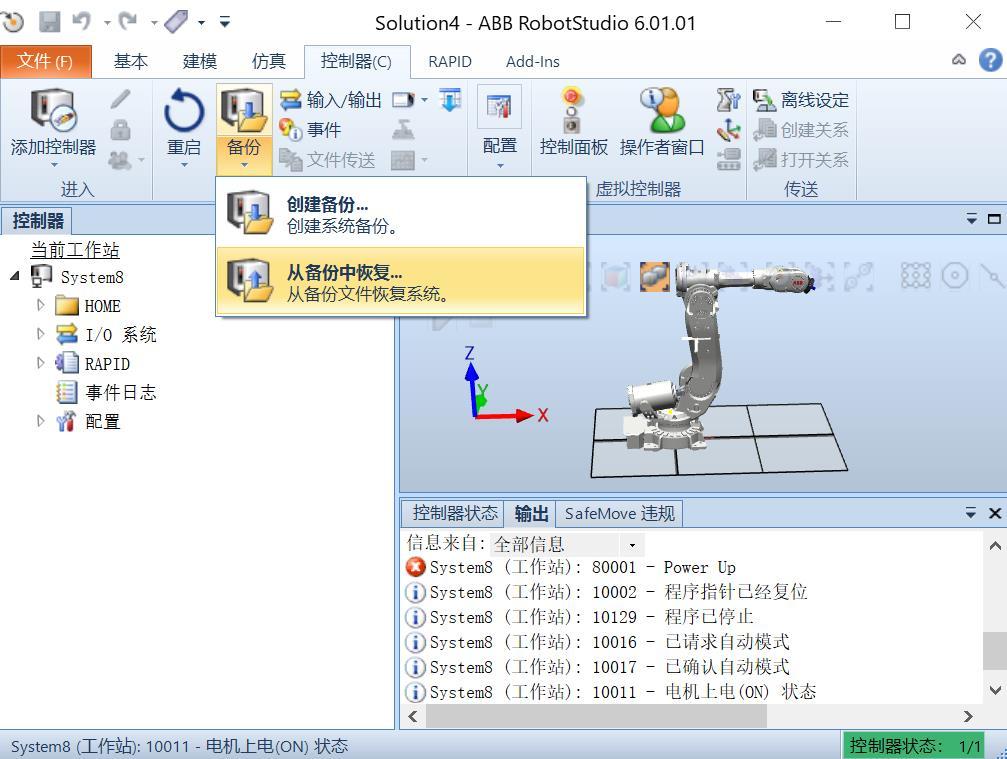Click Offline Settings (离线设定)
Screen dimensions: 1007x759
pos(801,100)
